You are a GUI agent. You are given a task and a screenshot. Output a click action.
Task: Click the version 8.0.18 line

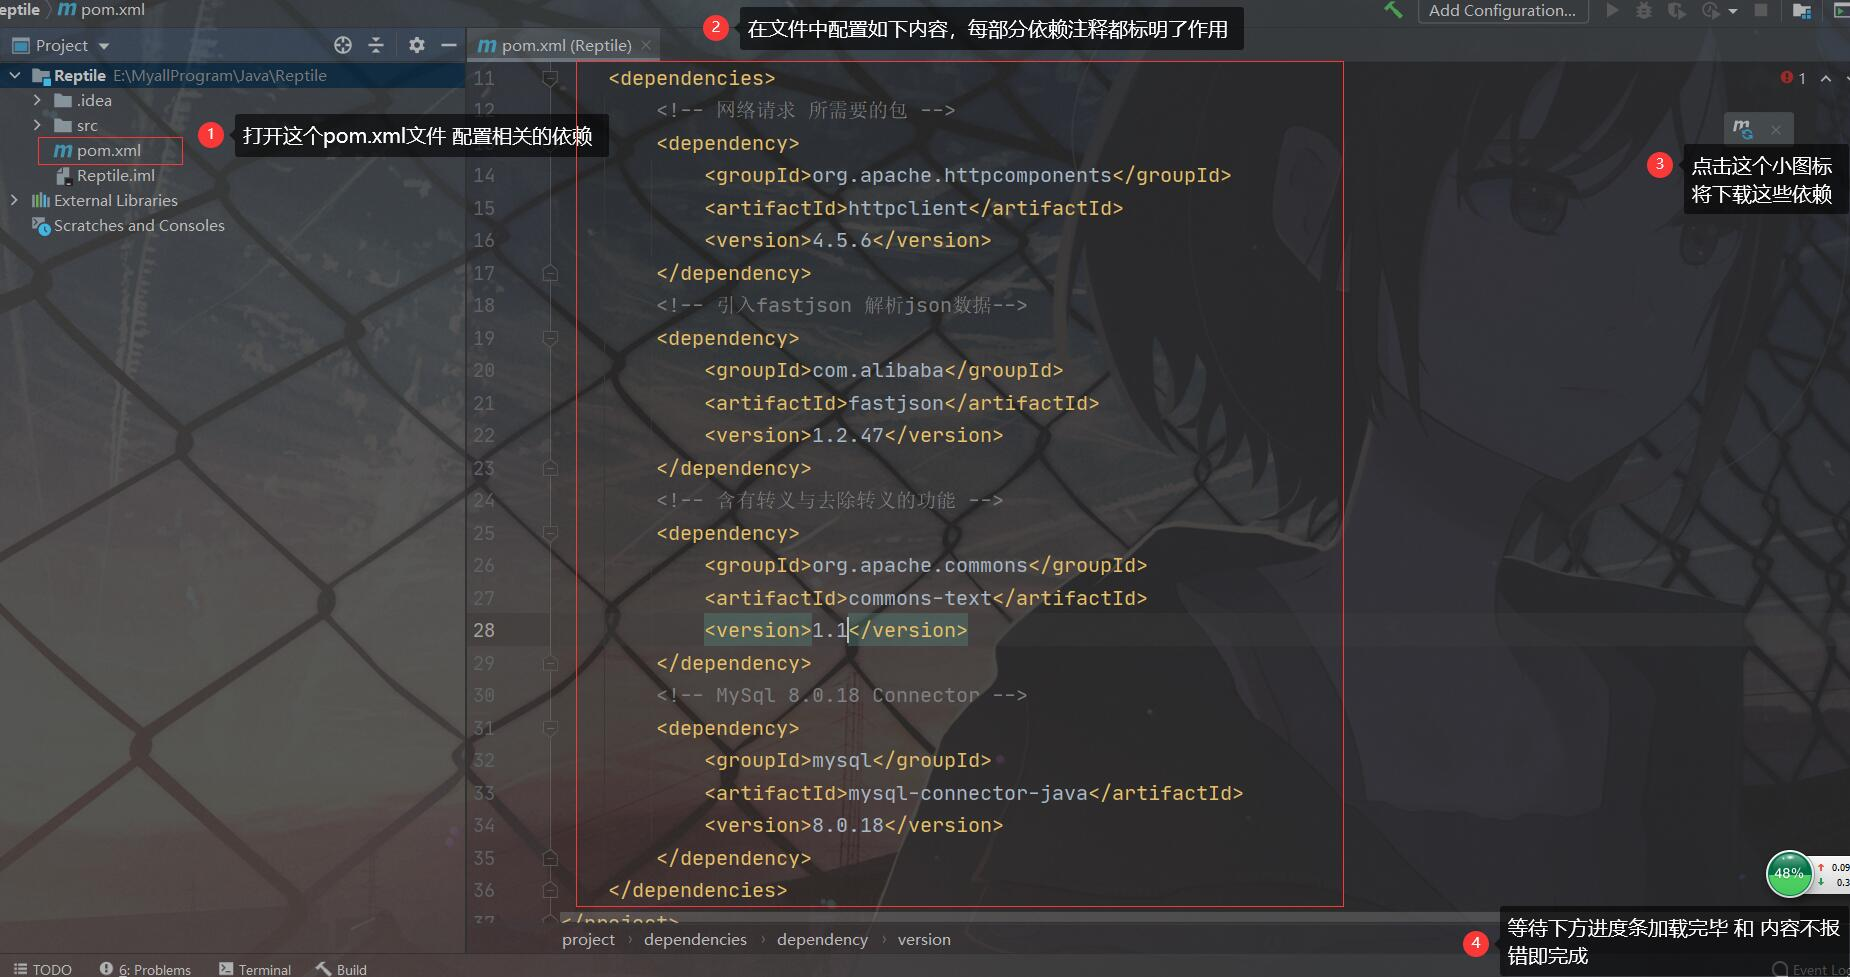click(x=854, y=825)
